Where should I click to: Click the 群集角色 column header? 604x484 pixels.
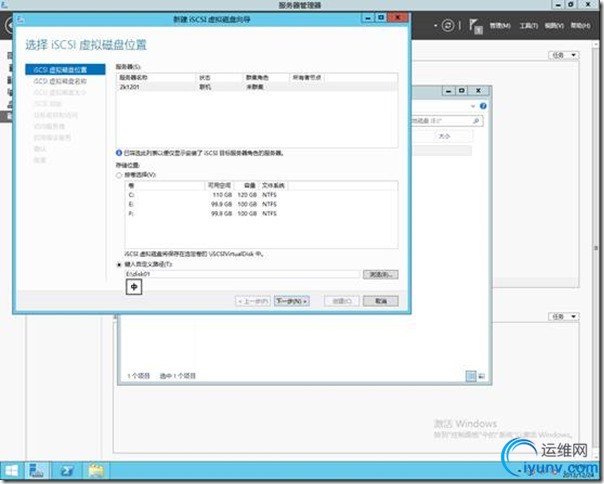(x=266, y=77)
